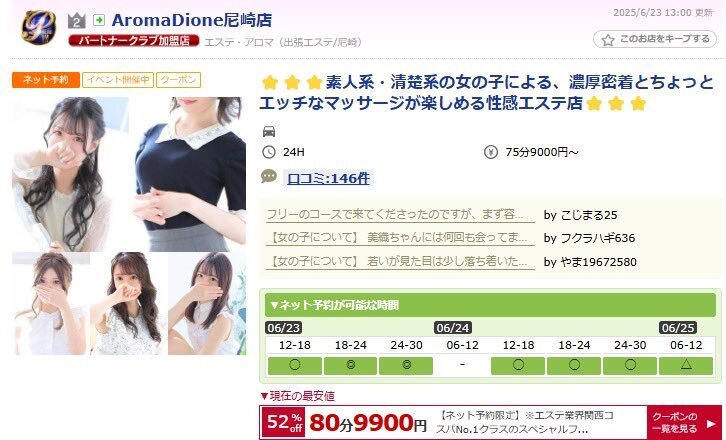
Task: Open the main shop photo collage
Action: click(129, 226)
